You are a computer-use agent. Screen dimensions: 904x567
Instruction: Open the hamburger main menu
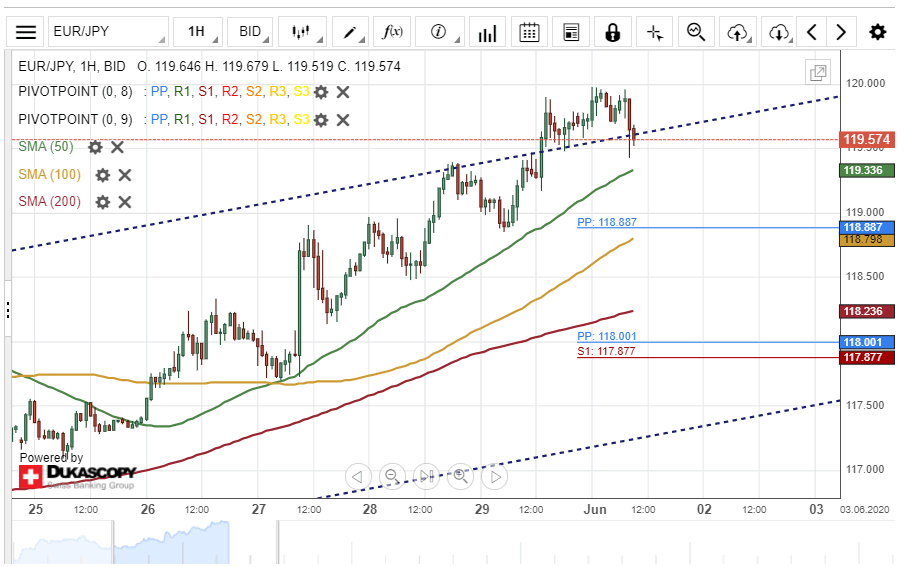click(x=25, y=32)
